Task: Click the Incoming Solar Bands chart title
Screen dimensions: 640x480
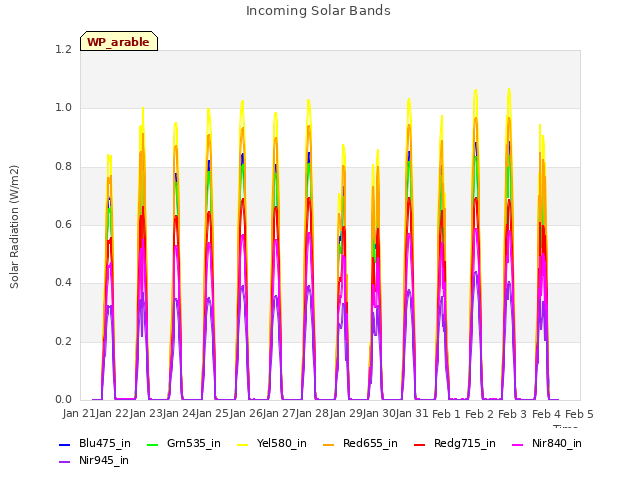Action: 318,11
